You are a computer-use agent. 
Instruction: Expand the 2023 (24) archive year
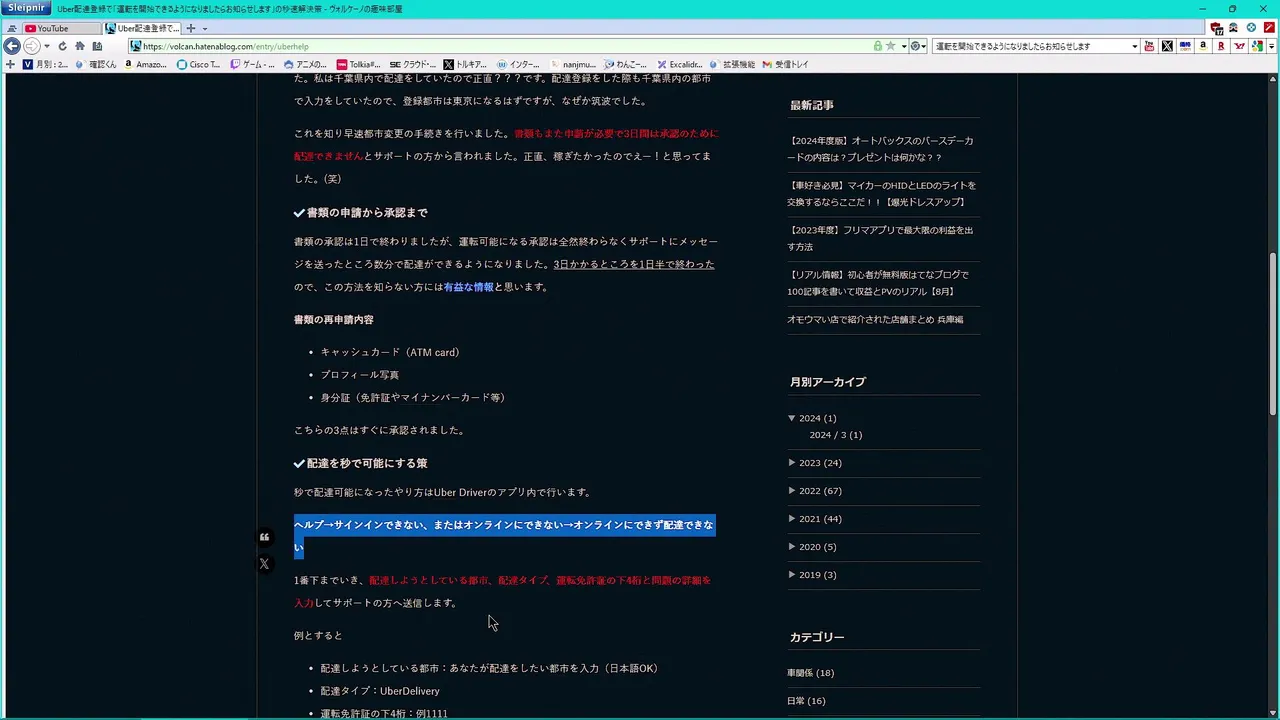click(792, 463)
